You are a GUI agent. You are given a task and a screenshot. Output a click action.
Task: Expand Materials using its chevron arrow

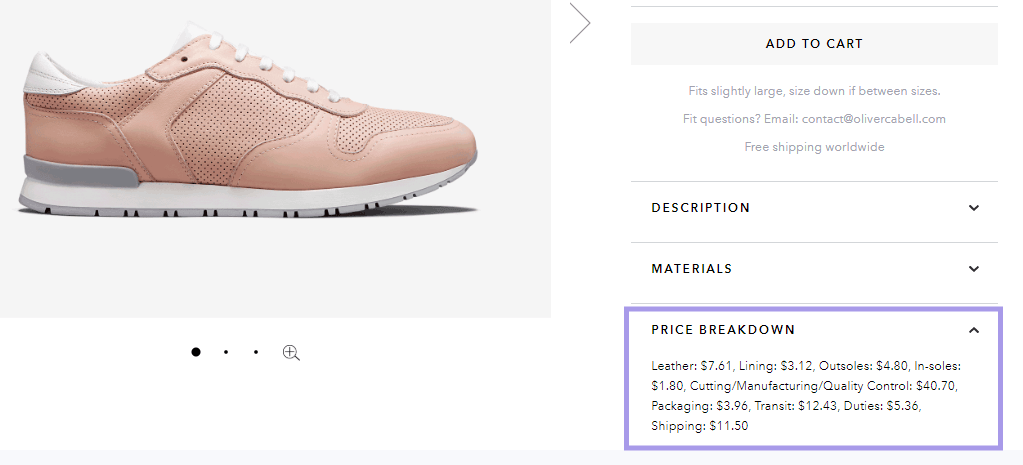(x=973, y=269)
